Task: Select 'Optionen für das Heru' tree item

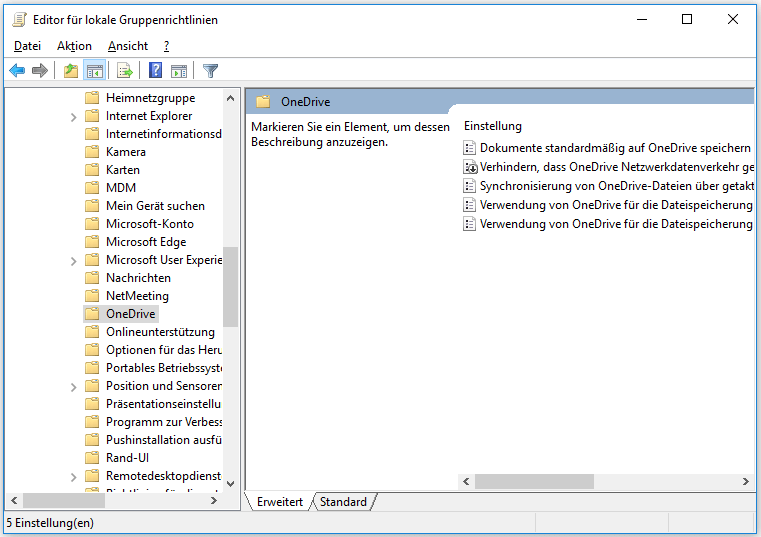Action: [164, 350]
